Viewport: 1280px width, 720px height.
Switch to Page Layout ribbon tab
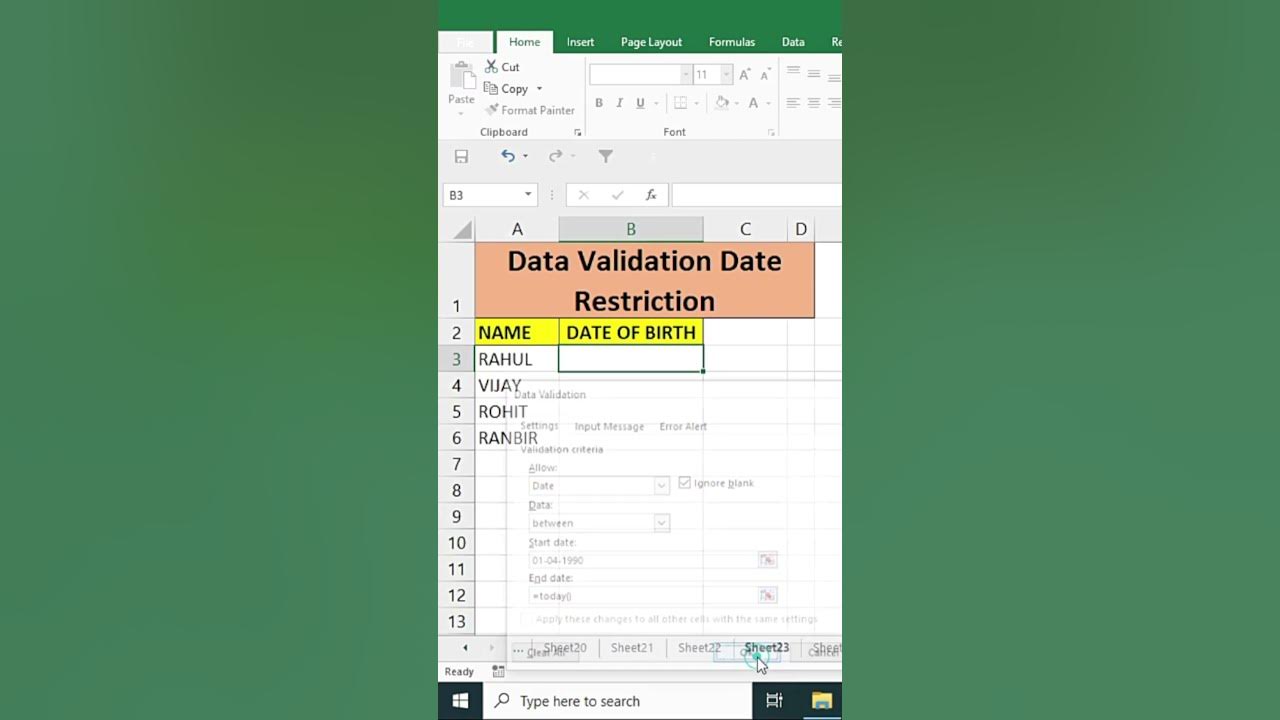tap(651, 42)
